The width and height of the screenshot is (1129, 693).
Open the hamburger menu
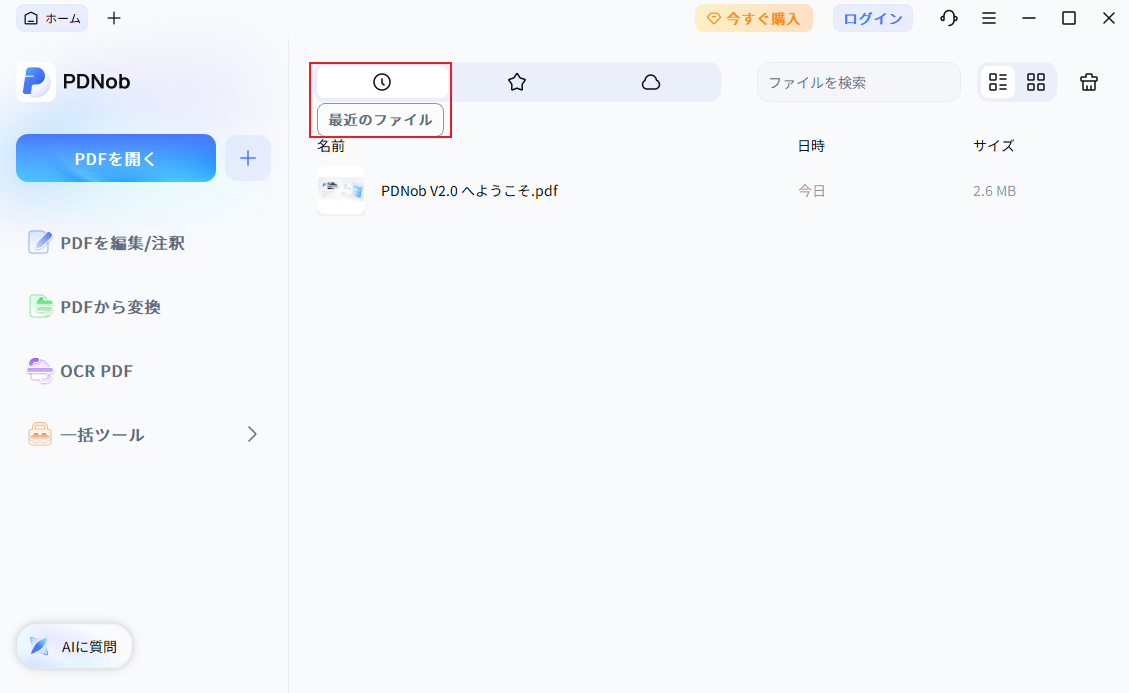pyautogui.click(x=989, y=18)
